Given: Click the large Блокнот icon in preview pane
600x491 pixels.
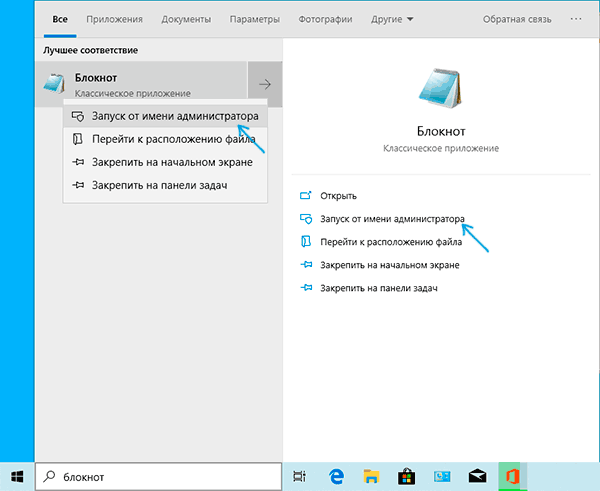Looking at the screenshot, I should click(x=440, y=88).
